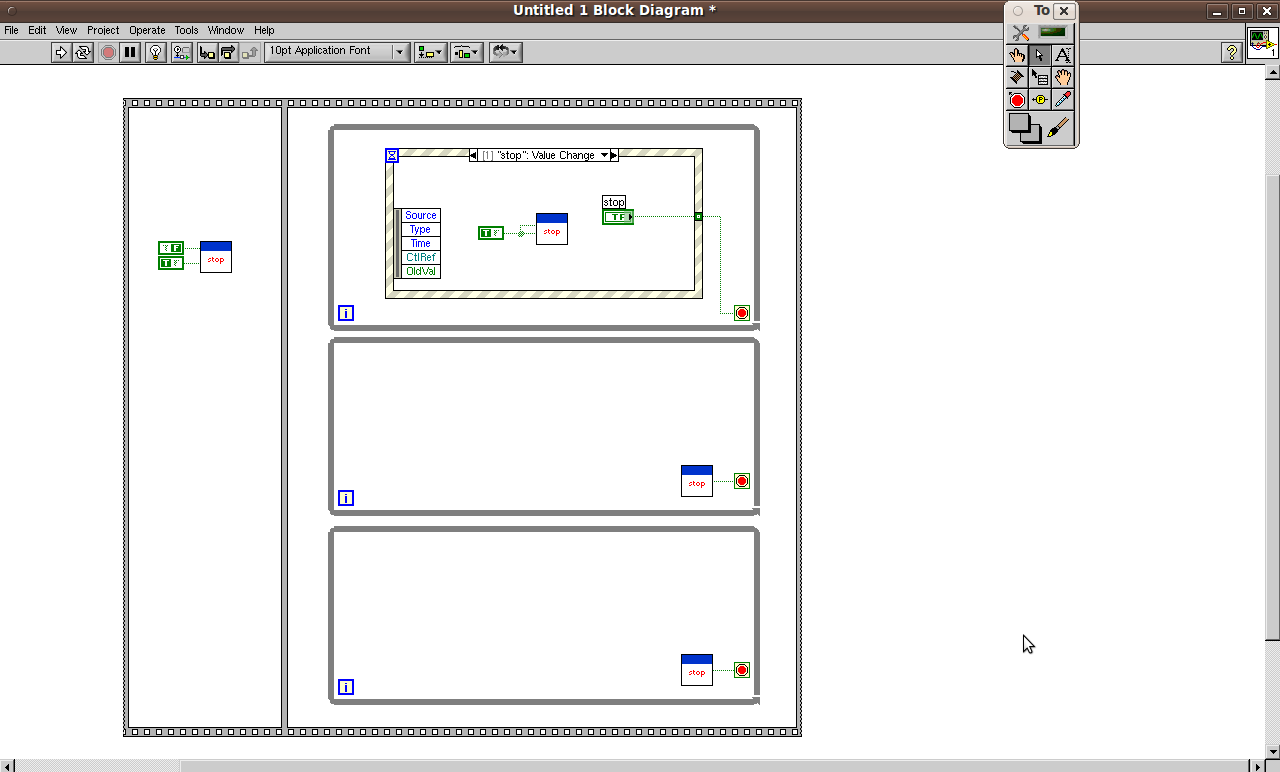
Task: Open the Project menu
Action: 103,30
